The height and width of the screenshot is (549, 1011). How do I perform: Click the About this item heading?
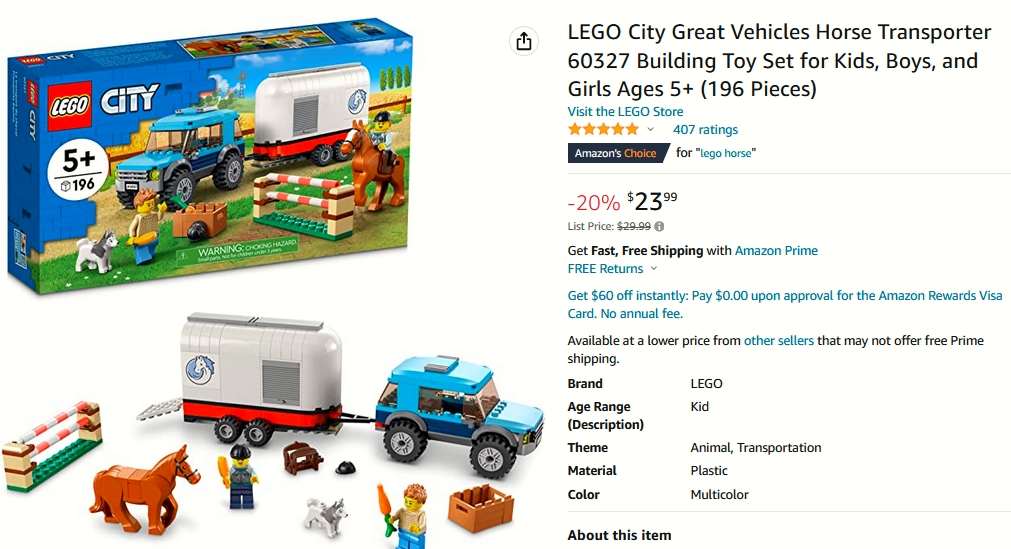pos(619,535)
